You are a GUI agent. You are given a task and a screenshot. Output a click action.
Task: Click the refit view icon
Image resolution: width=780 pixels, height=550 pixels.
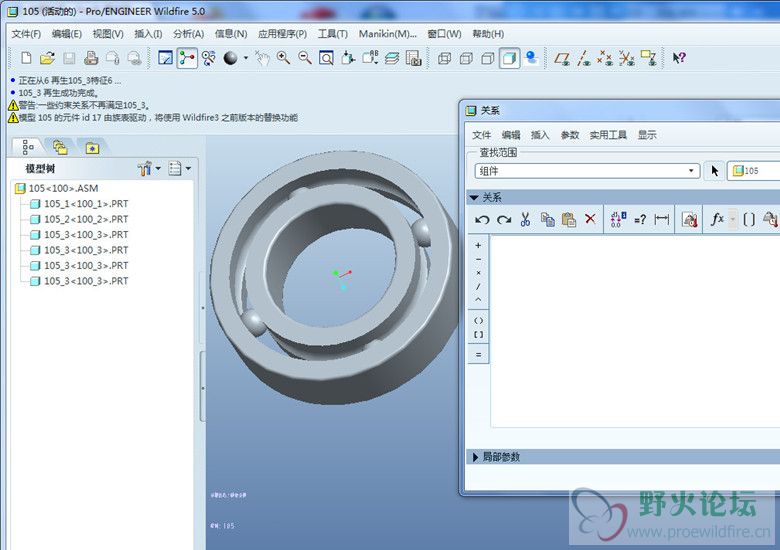326,58
